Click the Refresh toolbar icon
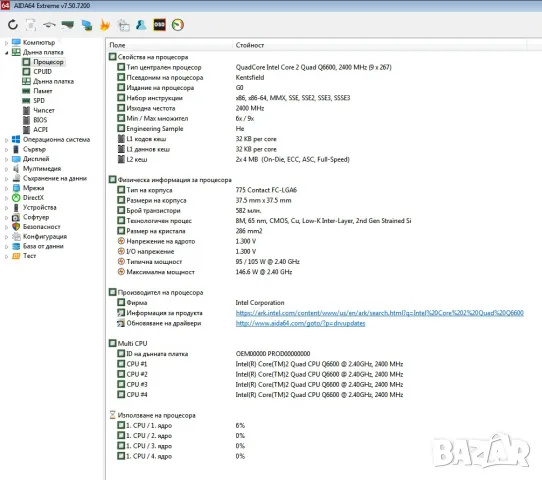Viewport: 542px width, 480px height. [x=13, y=25]
